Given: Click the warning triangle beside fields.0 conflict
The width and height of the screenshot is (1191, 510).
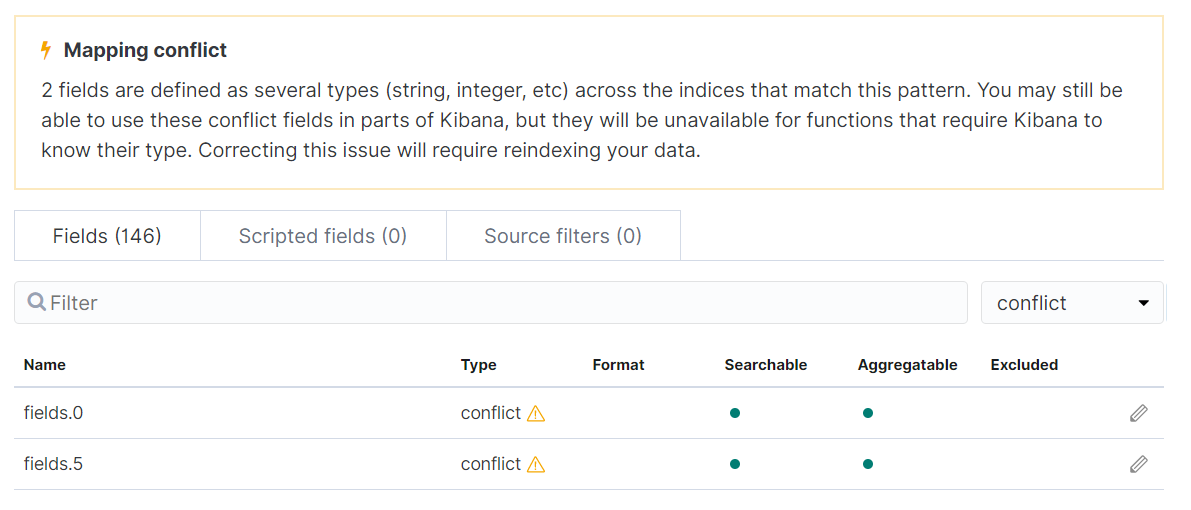Looking at the screenshot, I should tap(536, 413).
